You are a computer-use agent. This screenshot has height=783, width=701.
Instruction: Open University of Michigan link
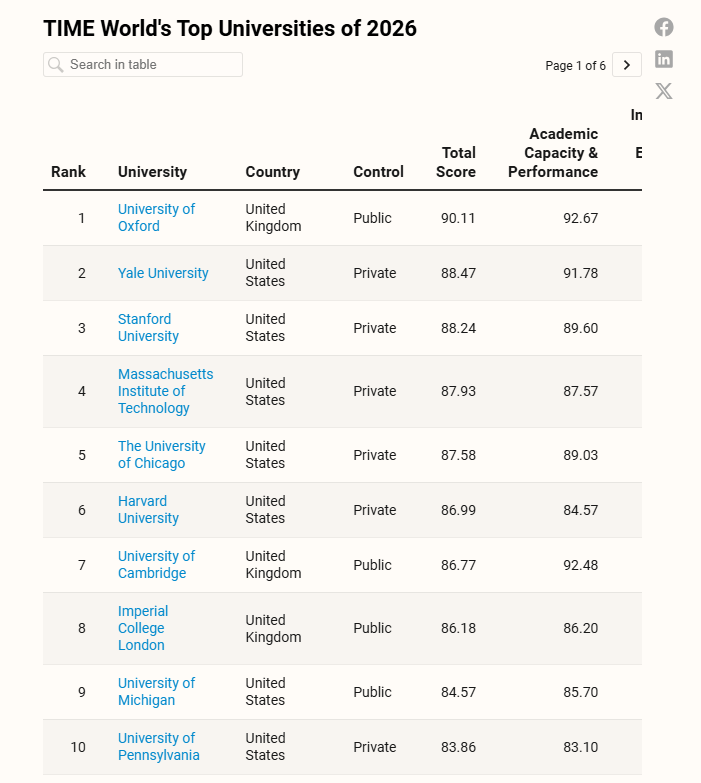point(156,691)
